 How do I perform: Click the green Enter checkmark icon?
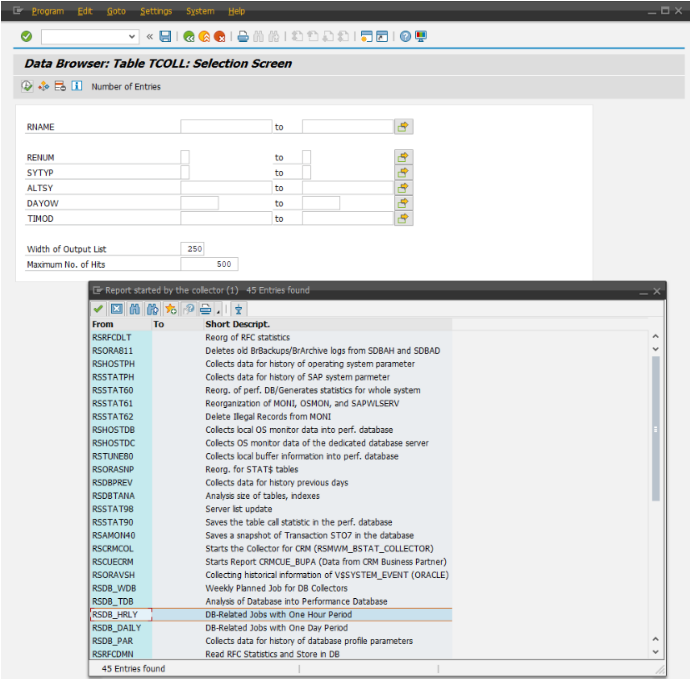[x=26, y=36]
